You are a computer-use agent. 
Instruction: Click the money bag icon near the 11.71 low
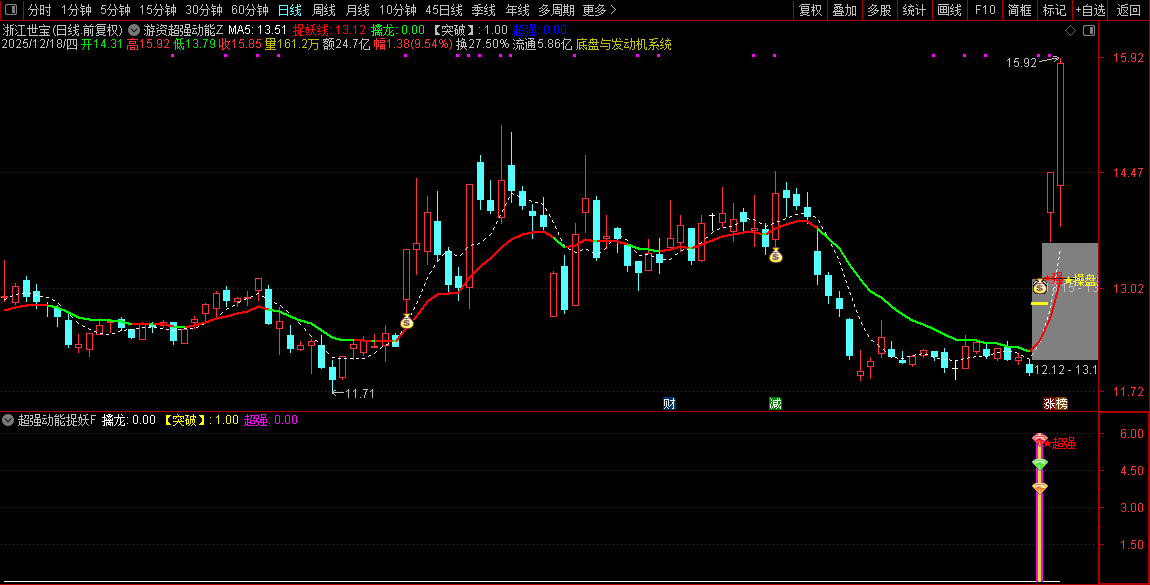click(406, 321)
